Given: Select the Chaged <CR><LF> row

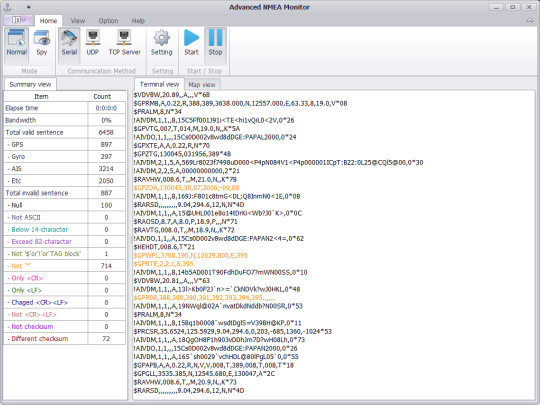Looking at the screenshot, I should coord(64,302).
